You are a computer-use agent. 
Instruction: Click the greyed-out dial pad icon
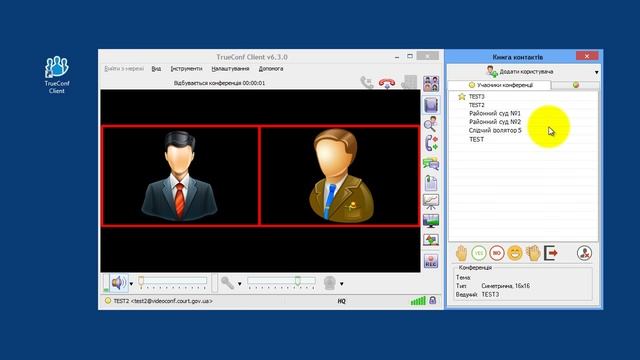click(x=409, y=82)
